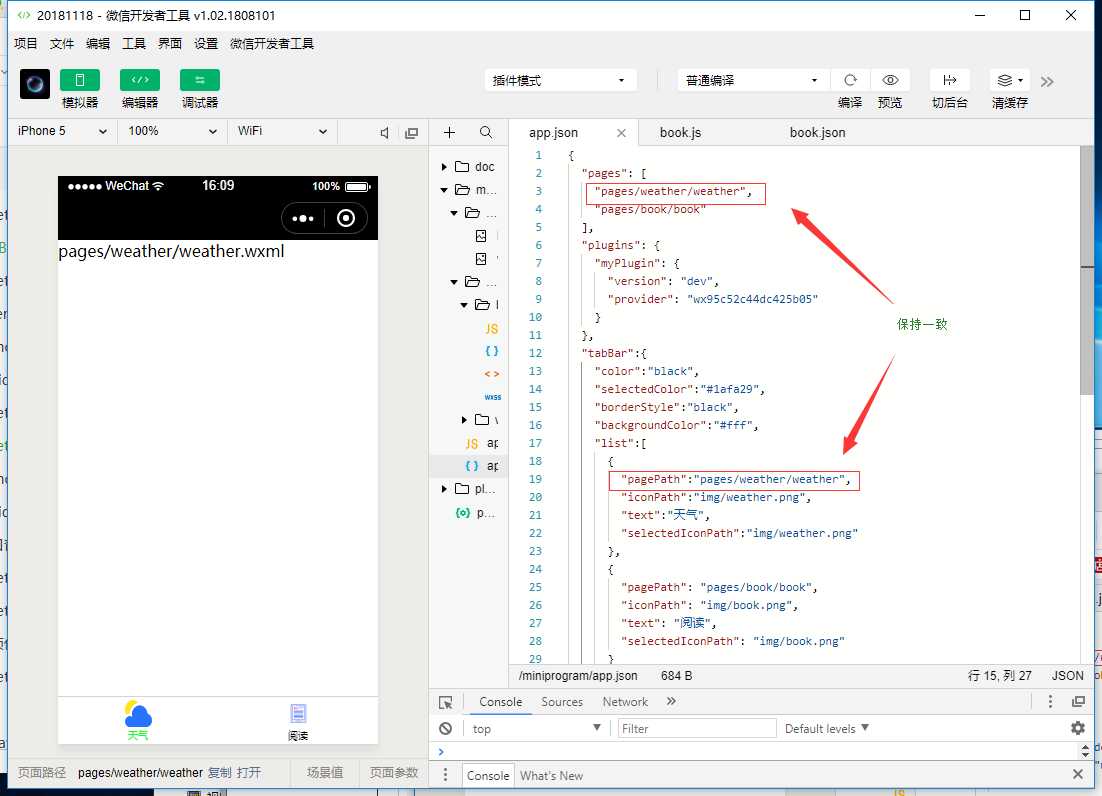Open the iPhone 5 device dropdown
This screenshot has height=796, width=1102.
[62, 131]
